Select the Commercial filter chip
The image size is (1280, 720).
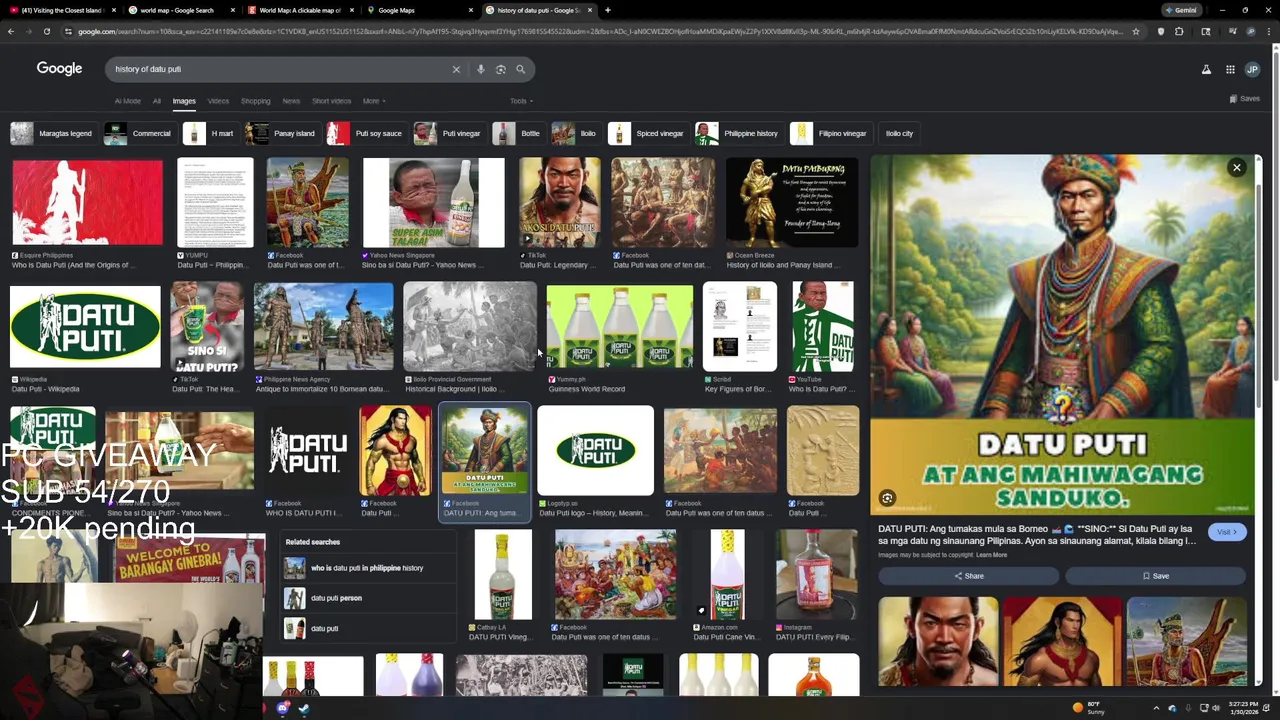[x=139, y=133]
